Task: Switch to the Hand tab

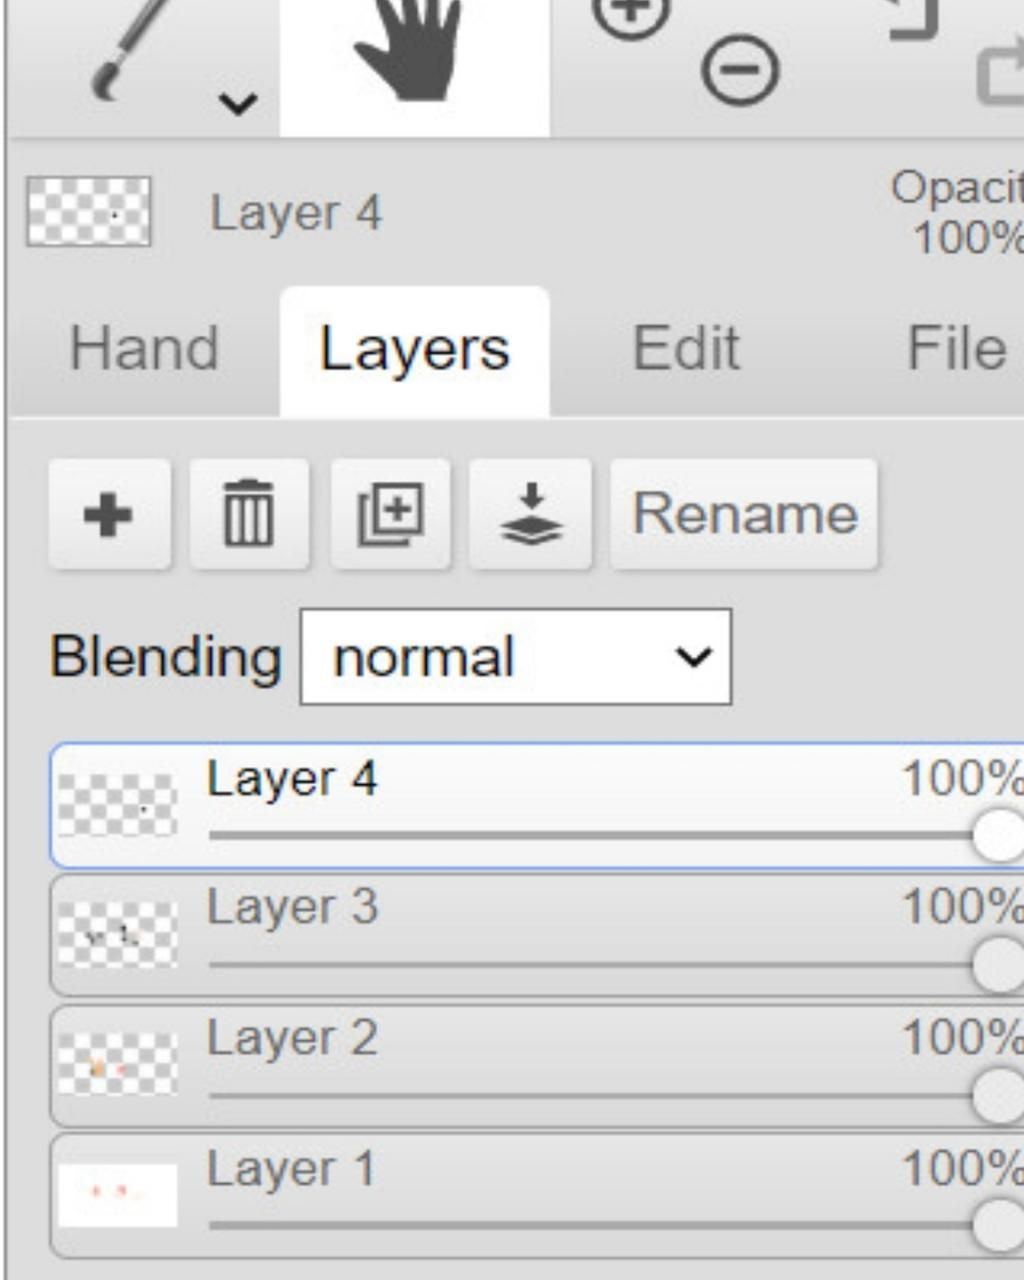Action: coord(144,349)
